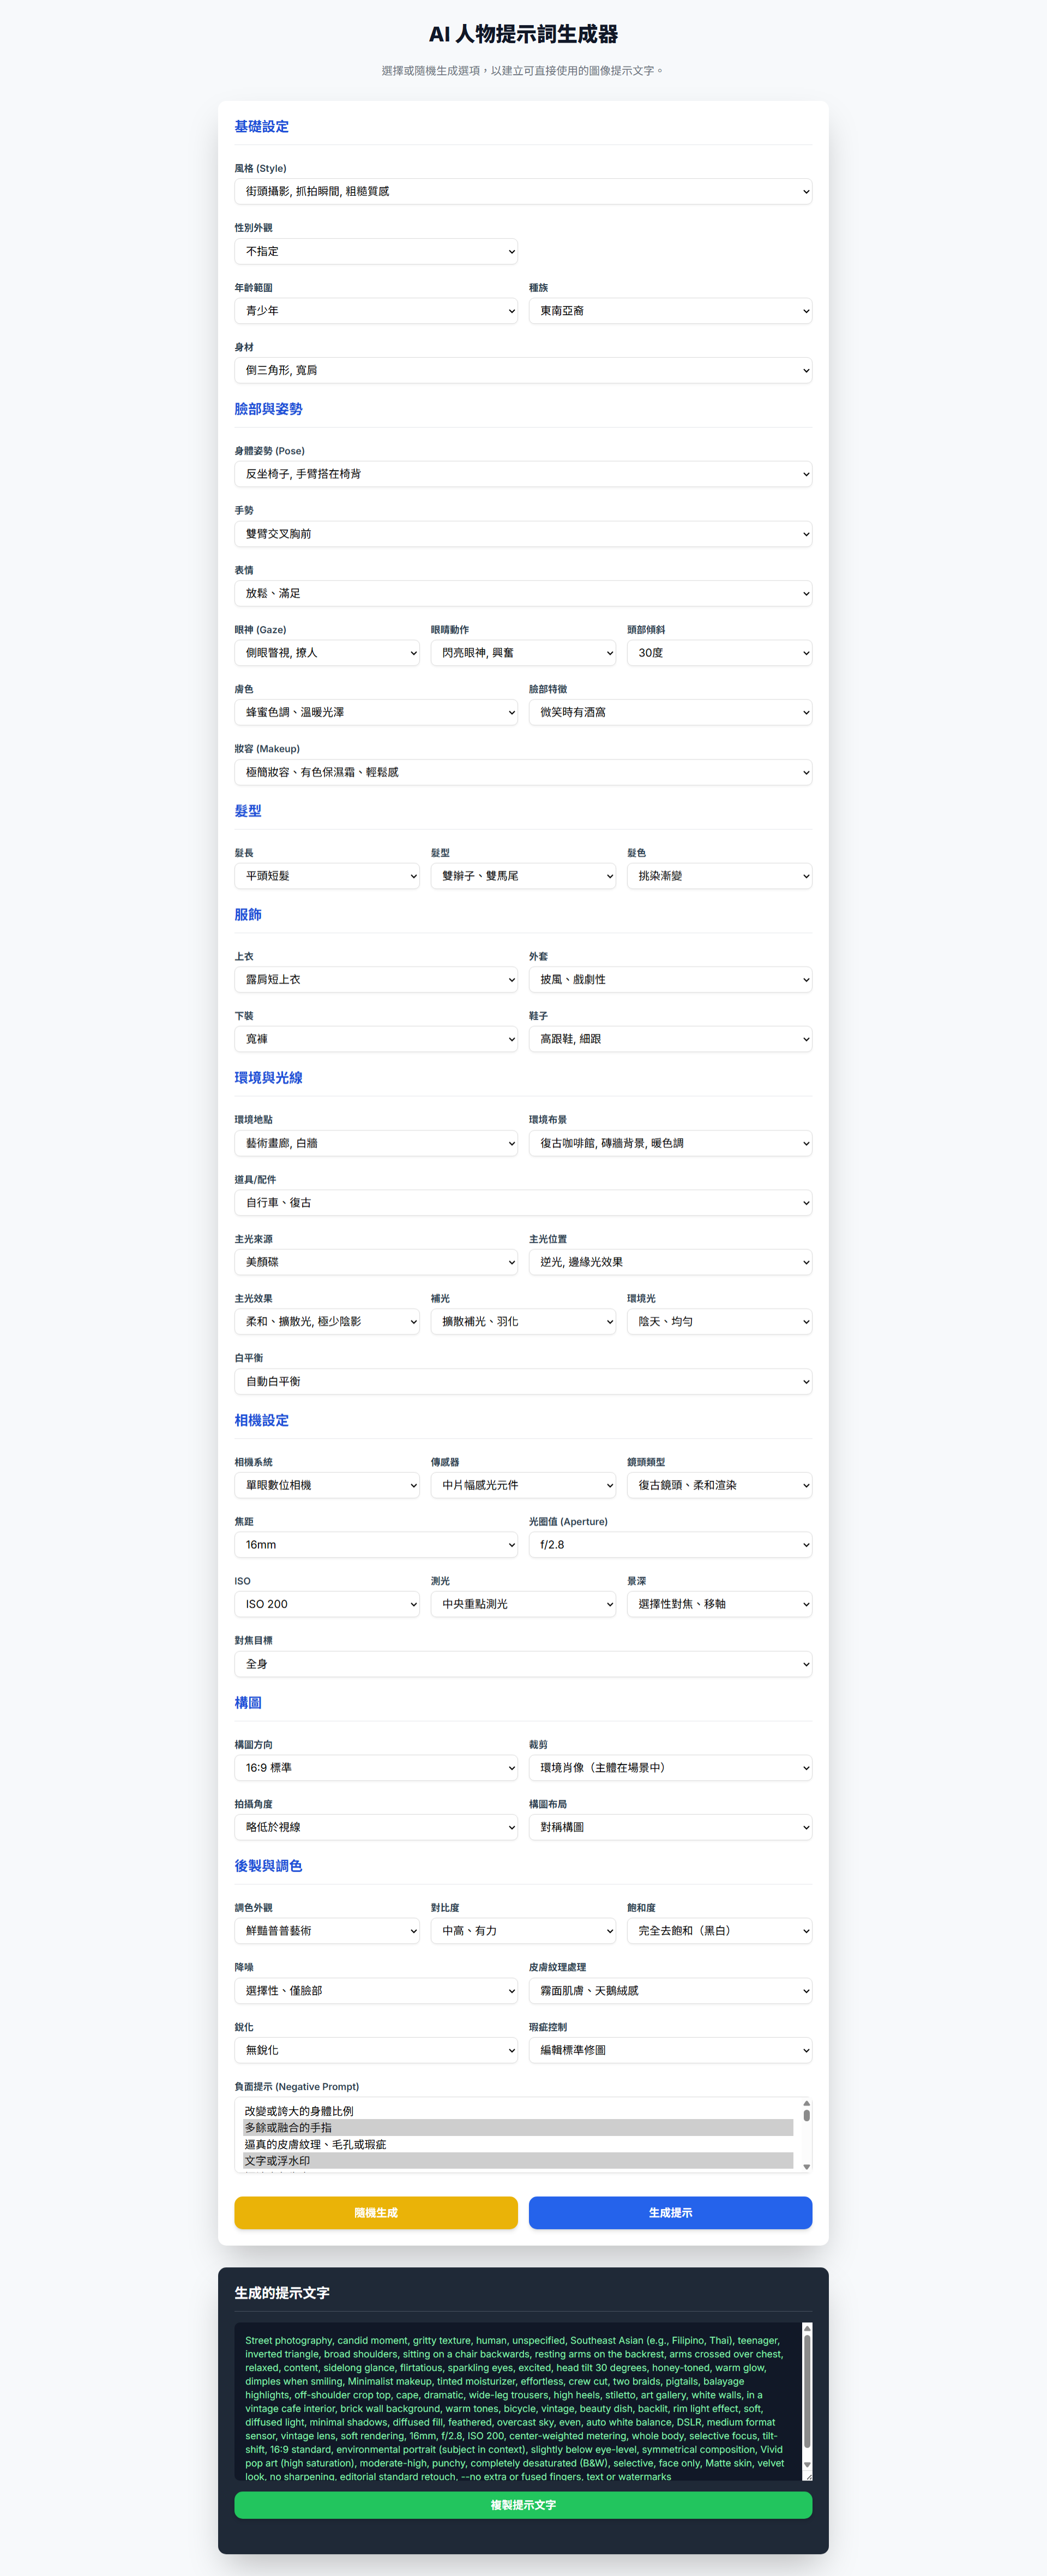The width and height of the screenshot is (1047, 2576).
Task: Click the yellow 隨機生成 button
Action: (375, 2212)
